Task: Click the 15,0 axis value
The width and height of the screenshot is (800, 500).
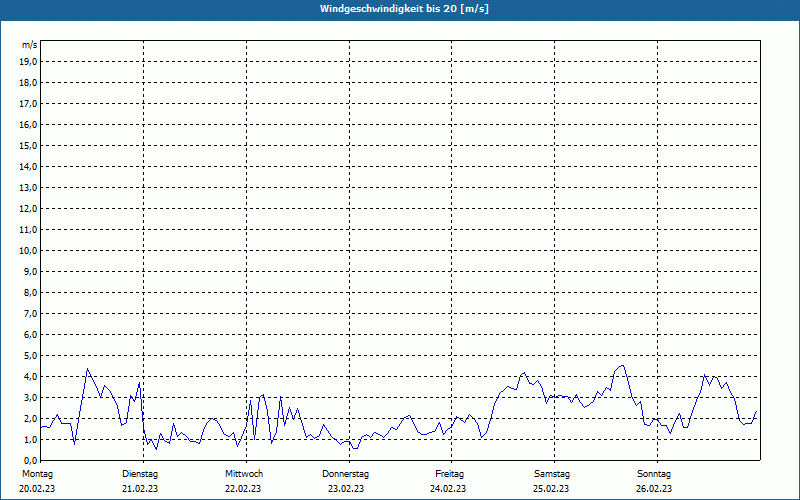Action: point(28,145)
